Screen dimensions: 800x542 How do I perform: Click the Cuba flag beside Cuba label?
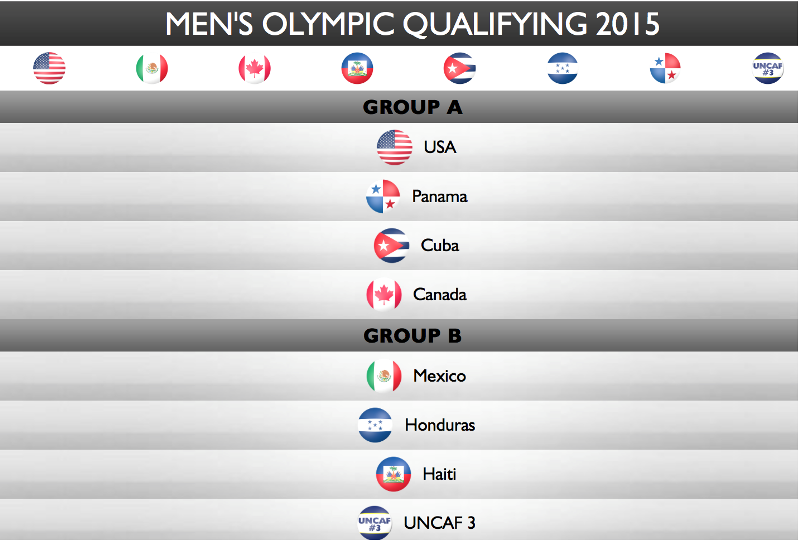(x=391, y=245)
